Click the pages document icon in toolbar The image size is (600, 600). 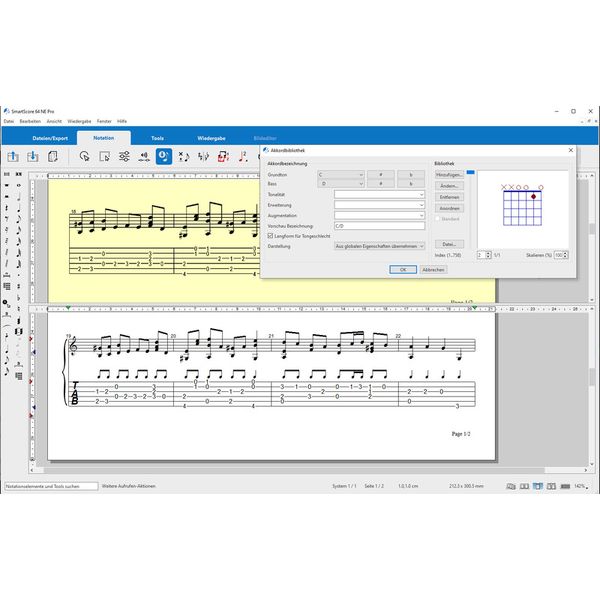tap(53, 156)
